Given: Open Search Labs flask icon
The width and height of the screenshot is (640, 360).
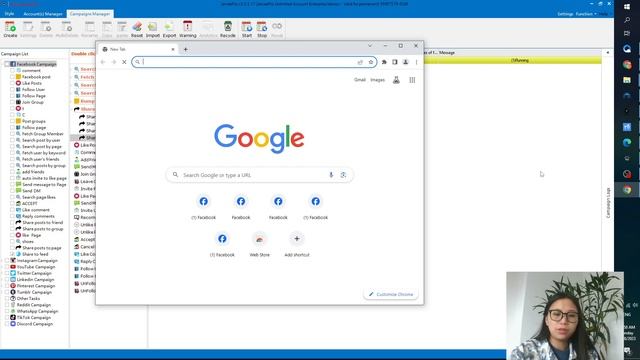Looking at the screenshot, I should click(396, 80).
